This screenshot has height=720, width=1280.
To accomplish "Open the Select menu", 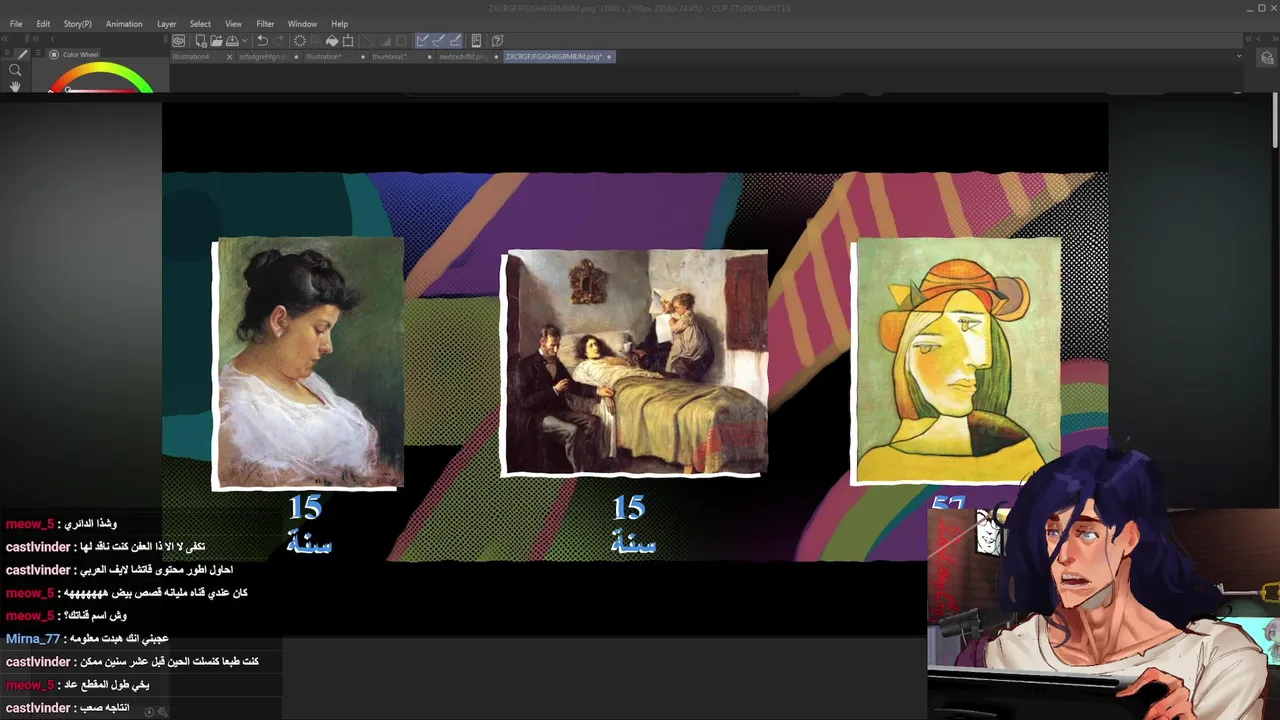I will point(200,24).
